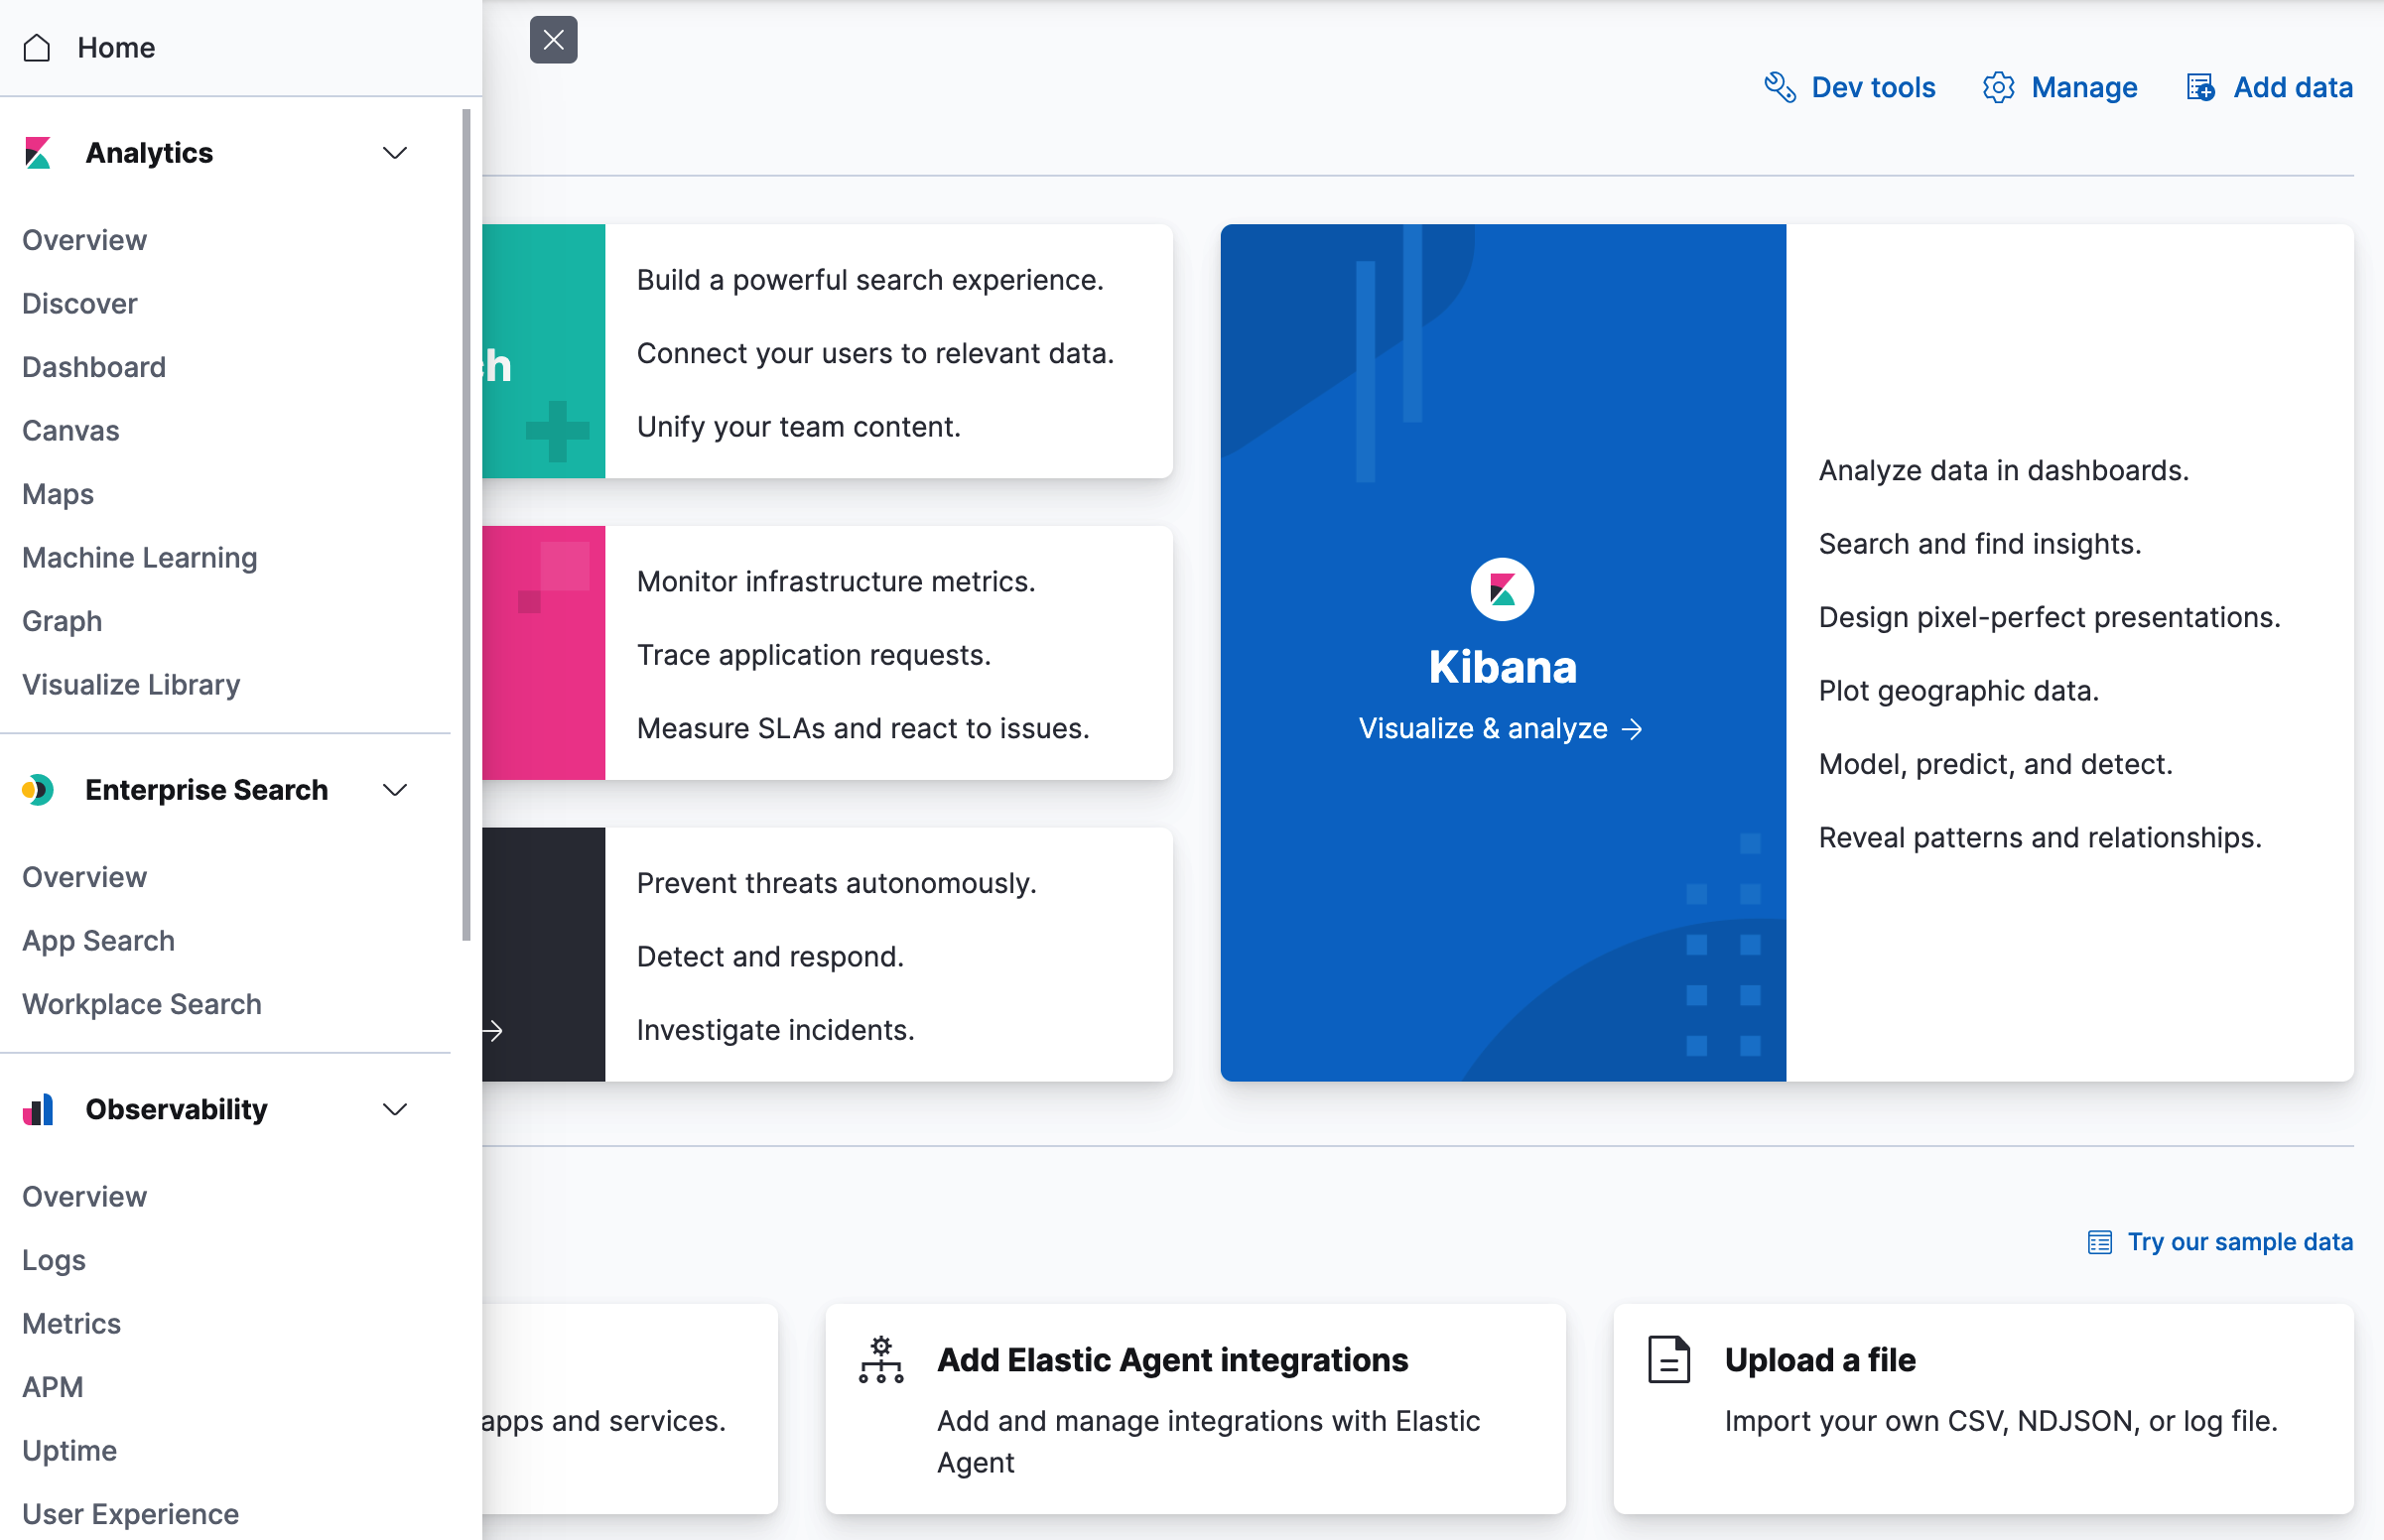Collapse the Observability section chevron
Screen dimensions: 2384x1540
[x=395, y=1109]
